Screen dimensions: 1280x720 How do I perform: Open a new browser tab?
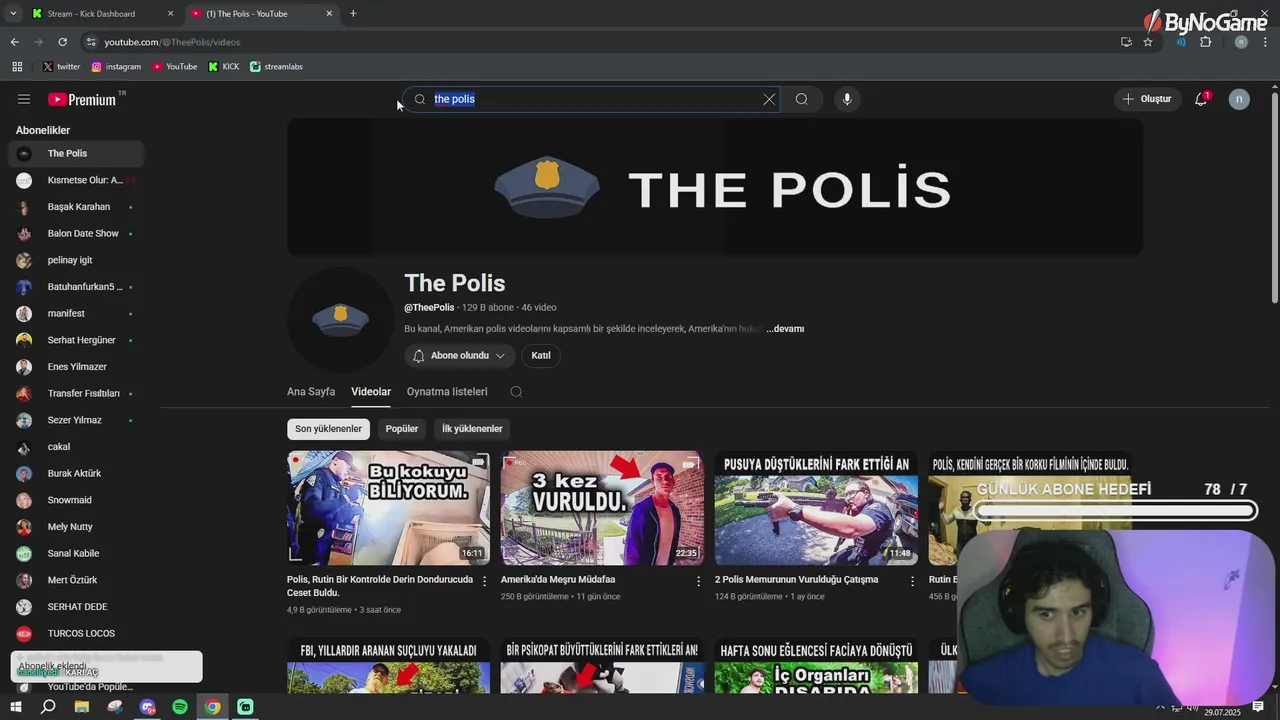pyautogui.click(x=353, y=14)
